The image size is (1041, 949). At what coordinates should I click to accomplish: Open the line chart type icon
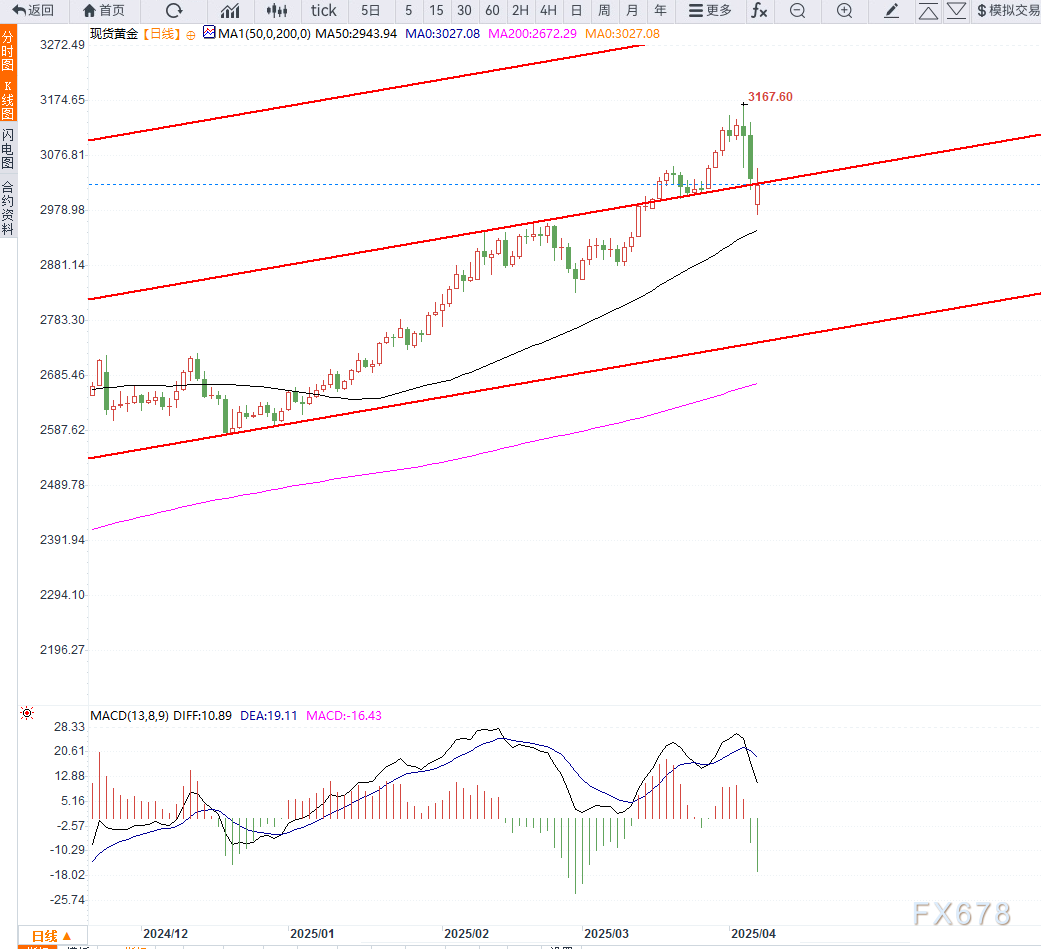pyautogui.click(x=230, y=11)
